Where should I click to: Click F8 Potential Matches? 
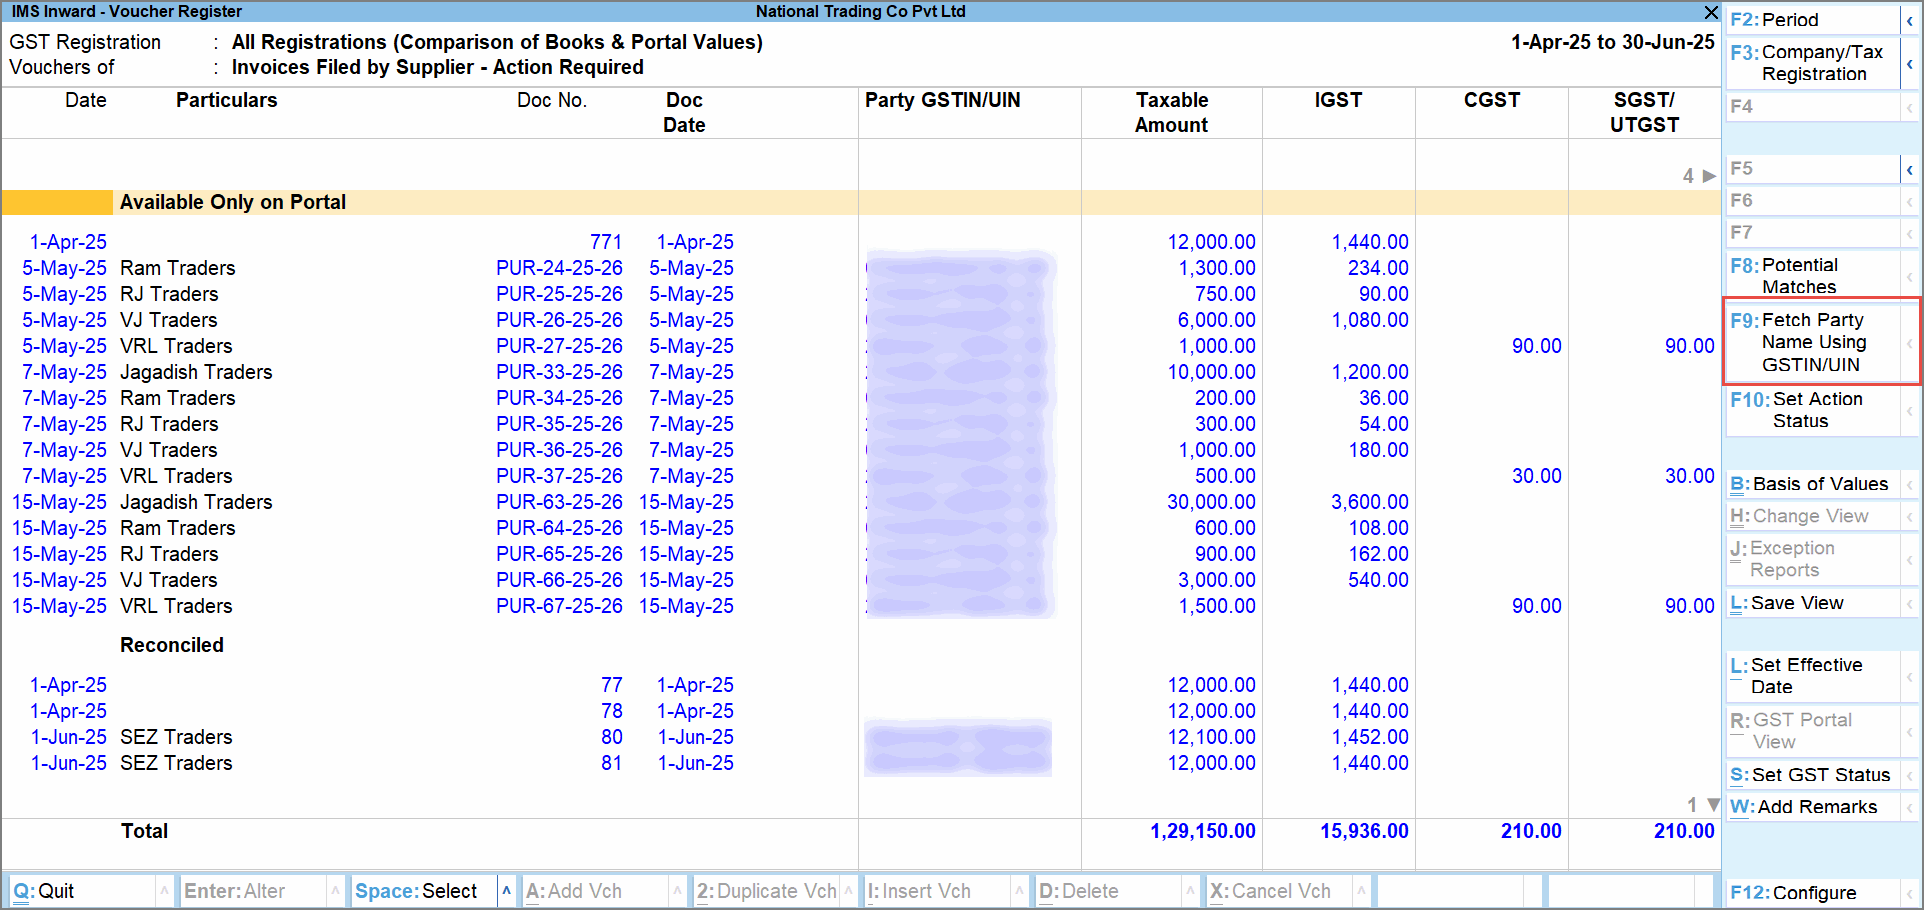click(x=1811, y=276)
